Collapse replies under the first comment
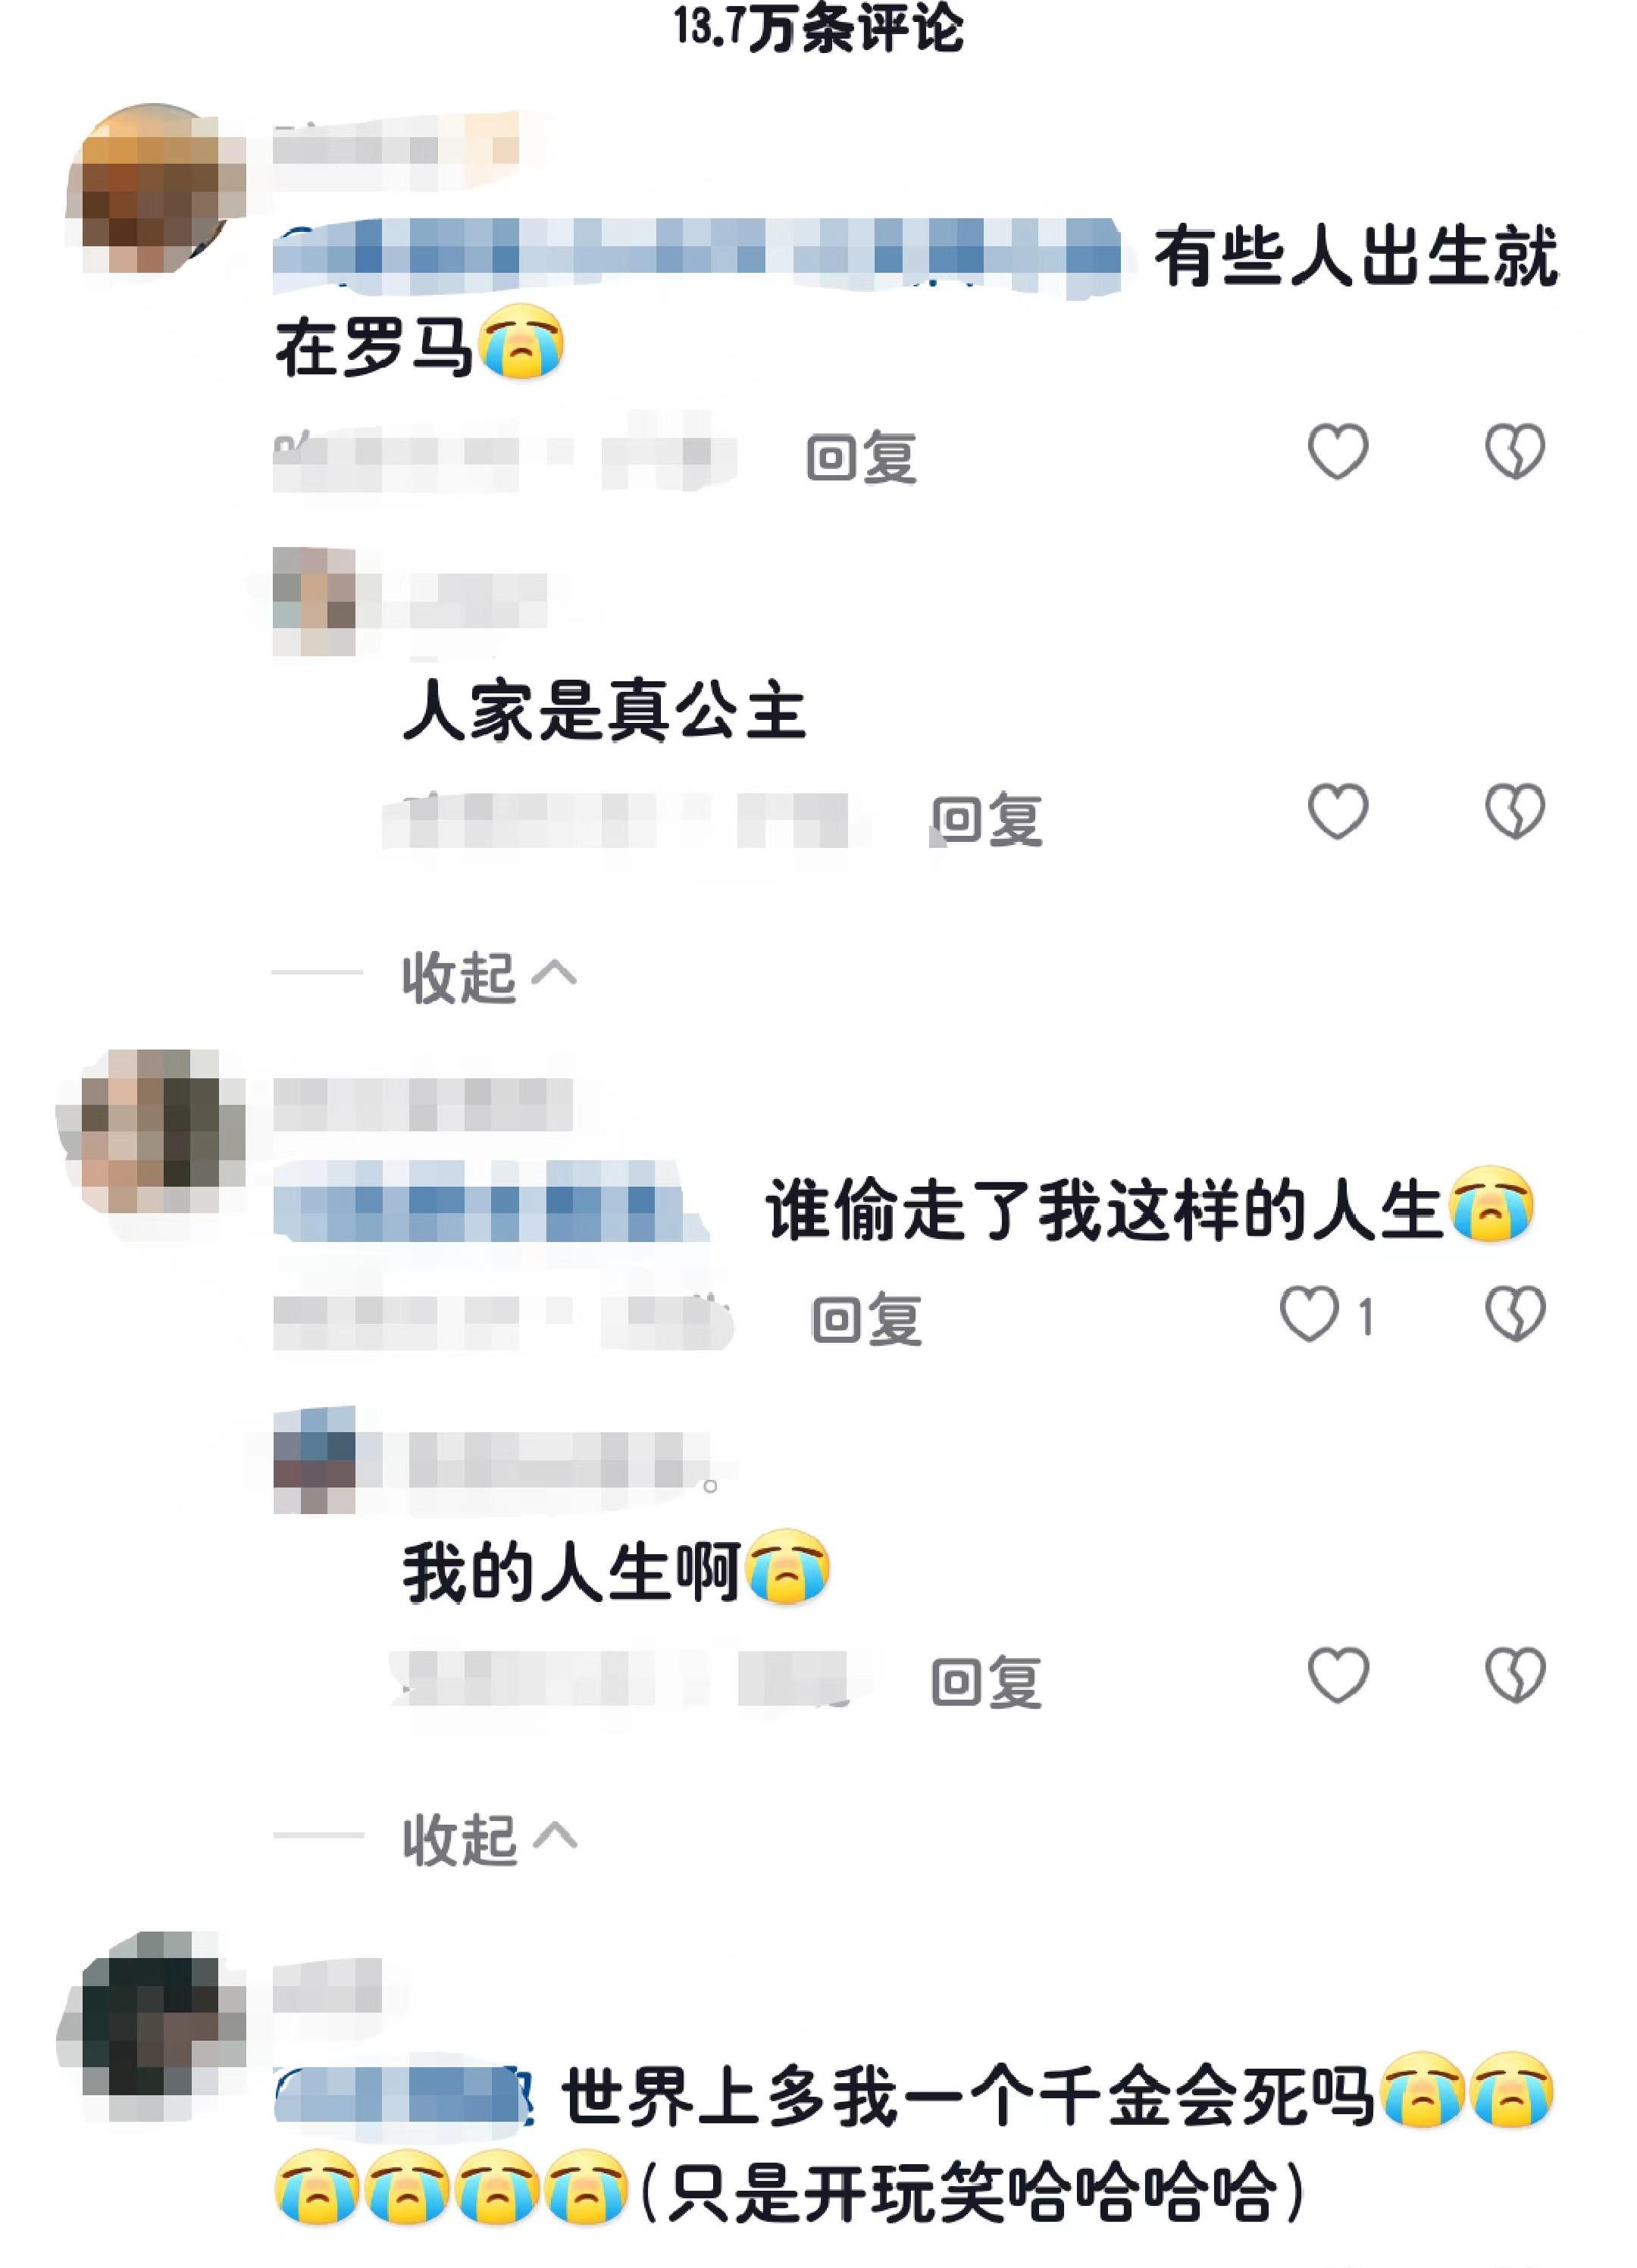The height and width of the screenshot is (2268, 1637). click(489, 976)
